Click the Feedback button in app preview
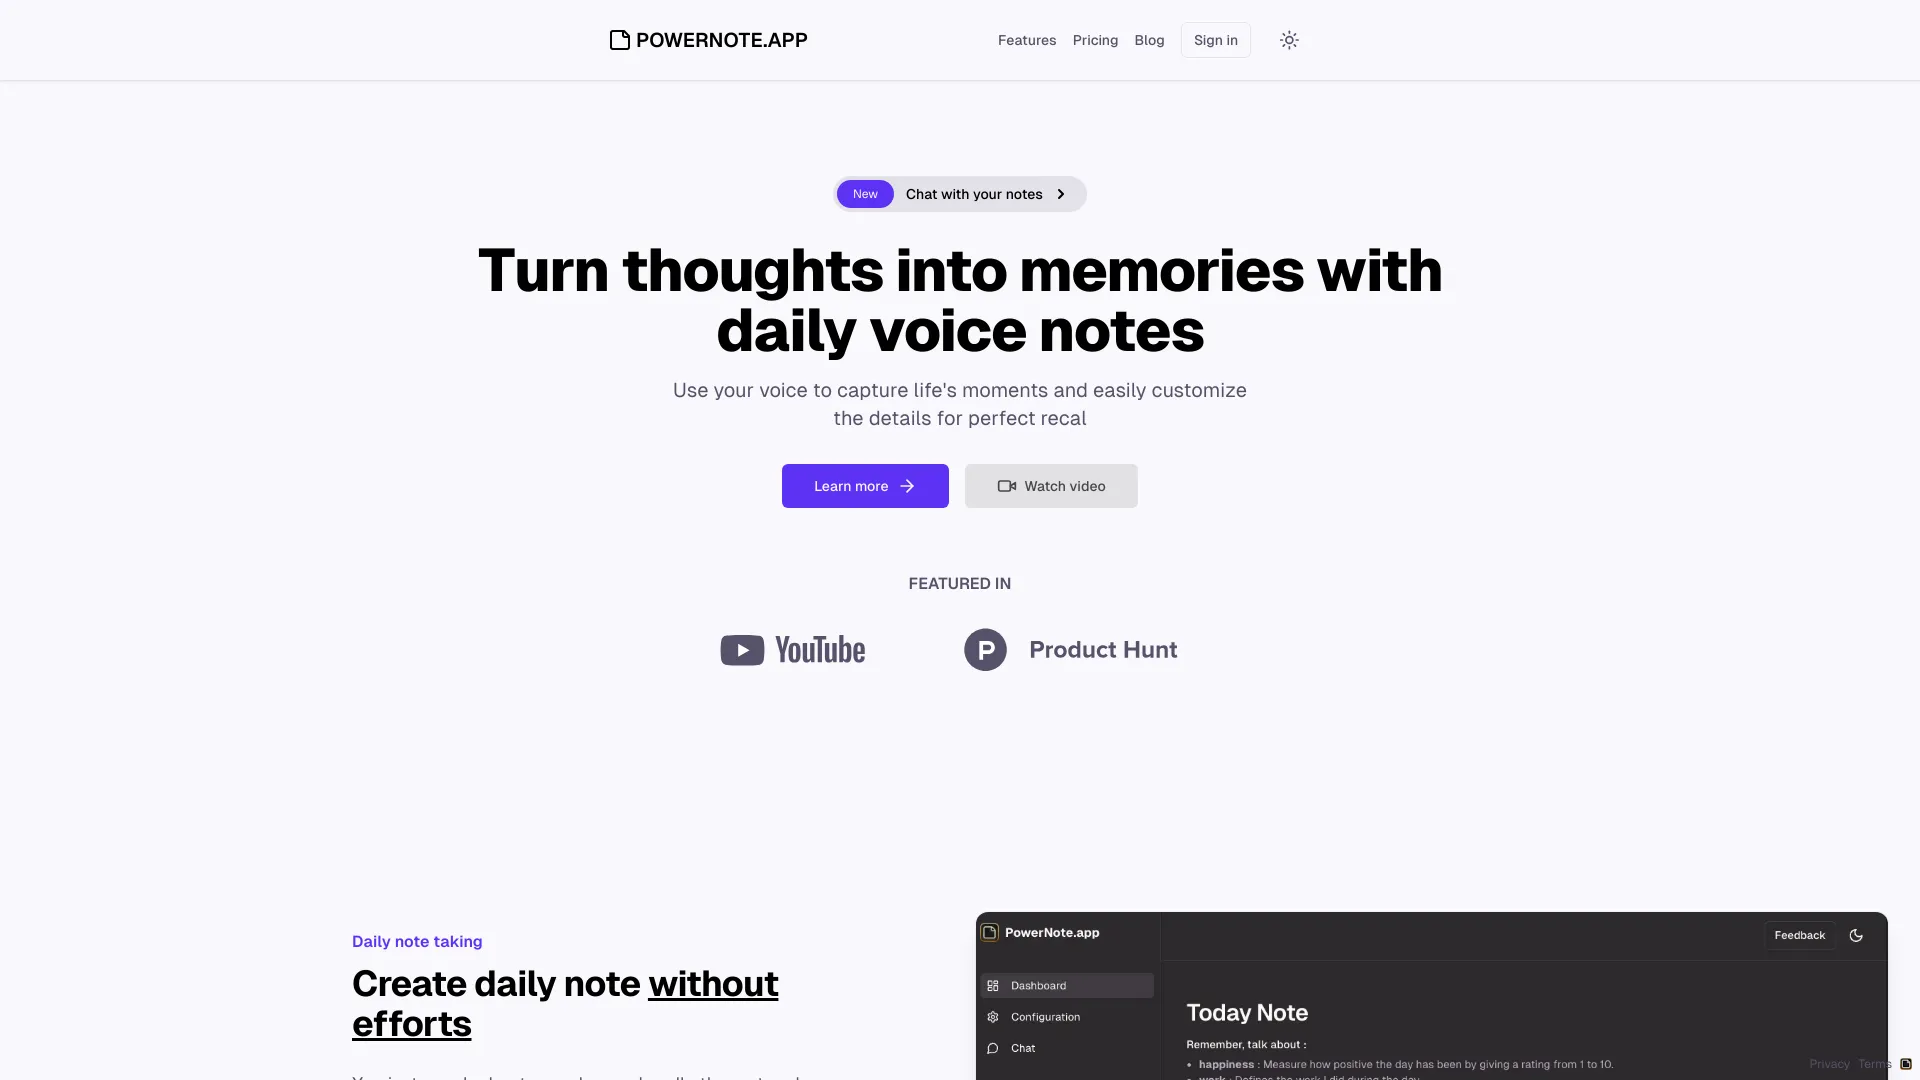 [x=1799, y=935]
